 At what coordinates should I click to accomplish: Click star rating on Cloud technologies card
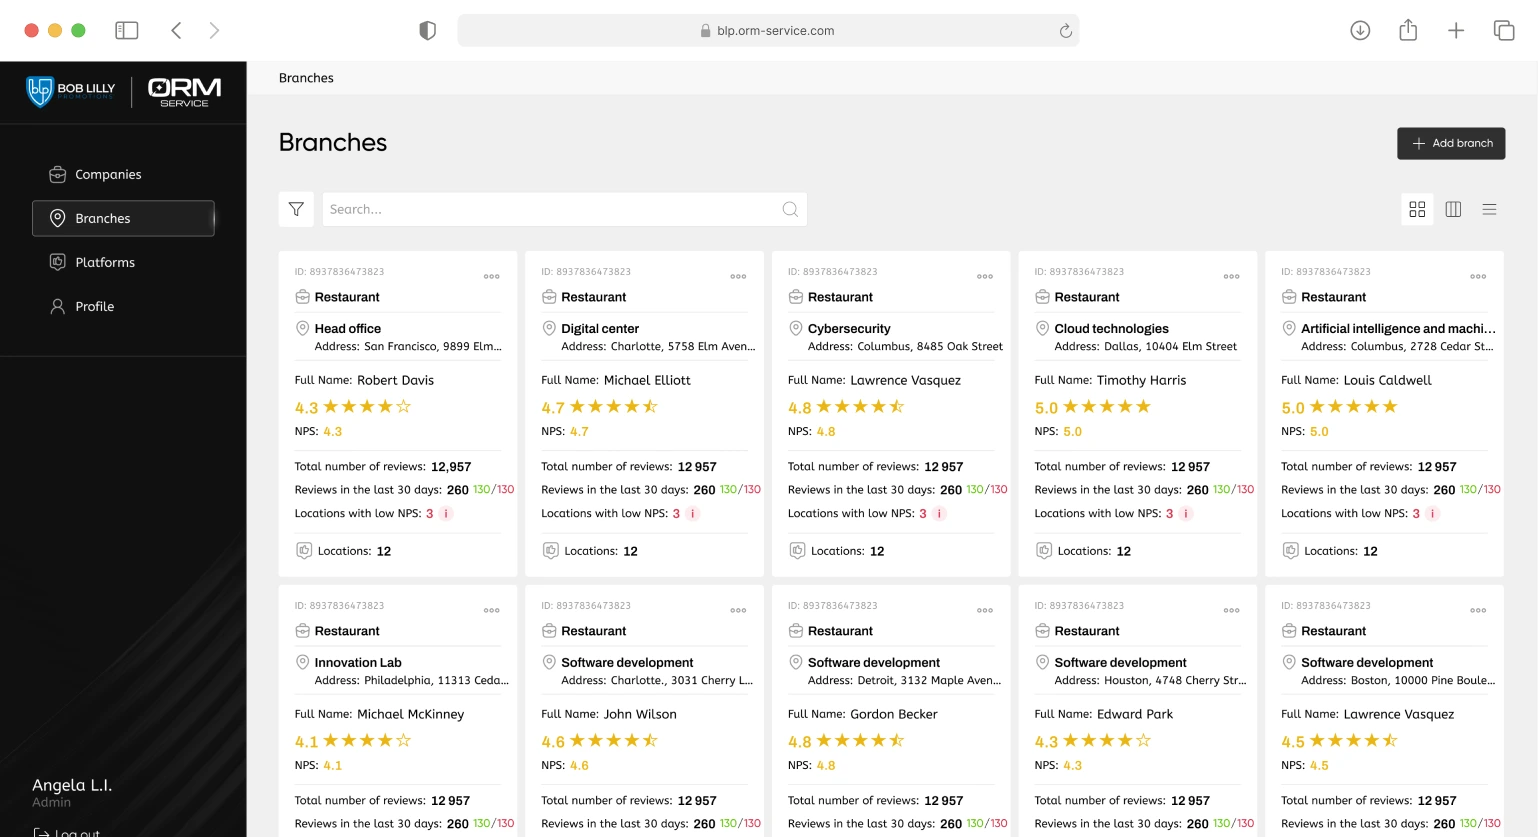click(1106, 407)
